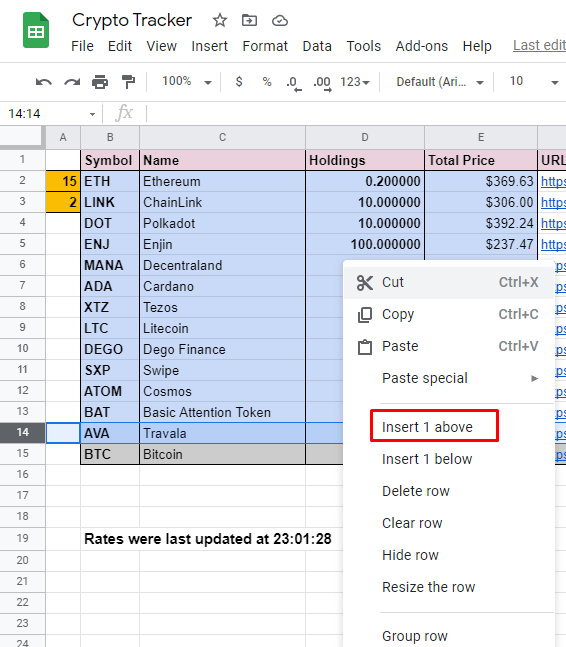Open the Google Sheets home icon
The height and width of the screenshot is (647, 566).
[x=36, y=30]
